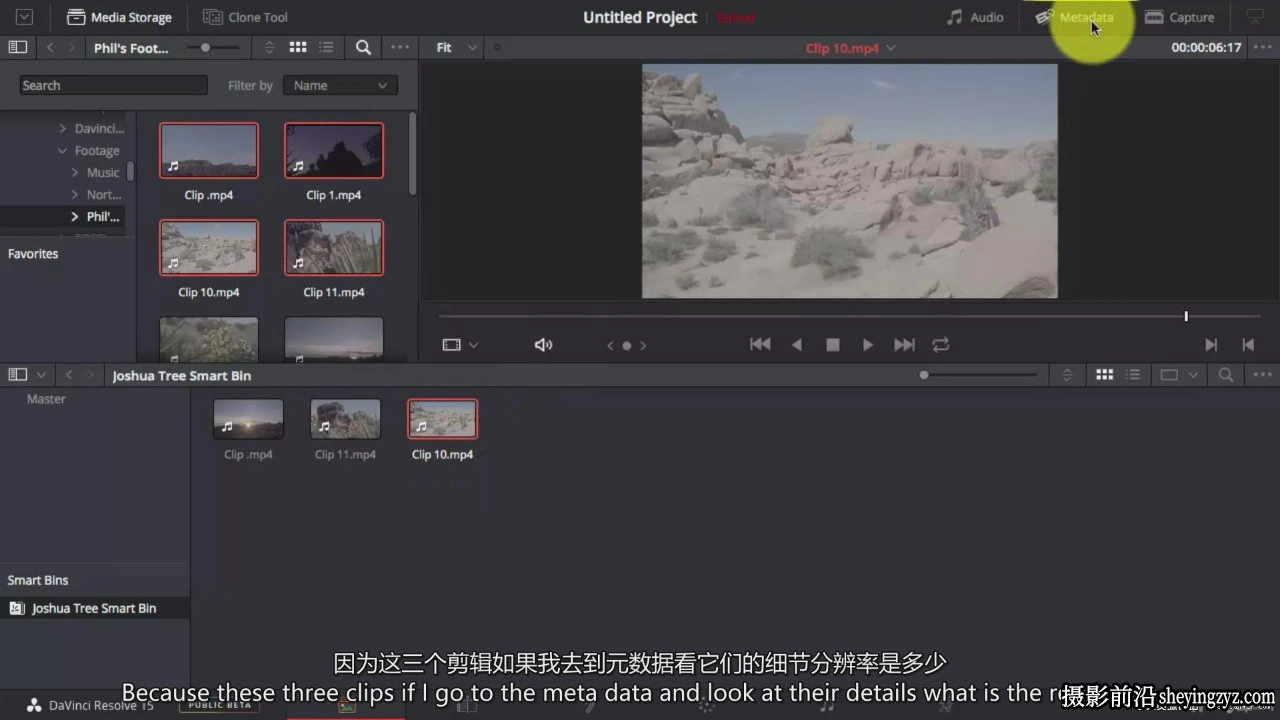Mute the viewer audio
The image size is (1280, 720).
[x=543, y=345]
